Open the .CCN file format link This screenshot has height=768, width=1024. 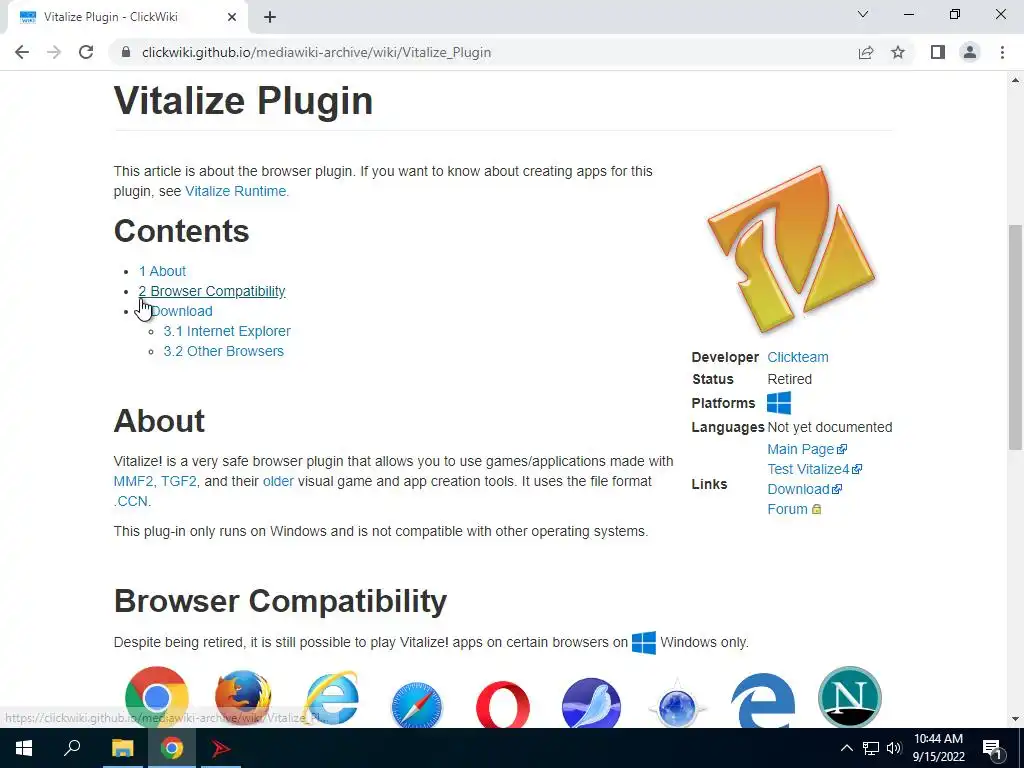point(132,502)
